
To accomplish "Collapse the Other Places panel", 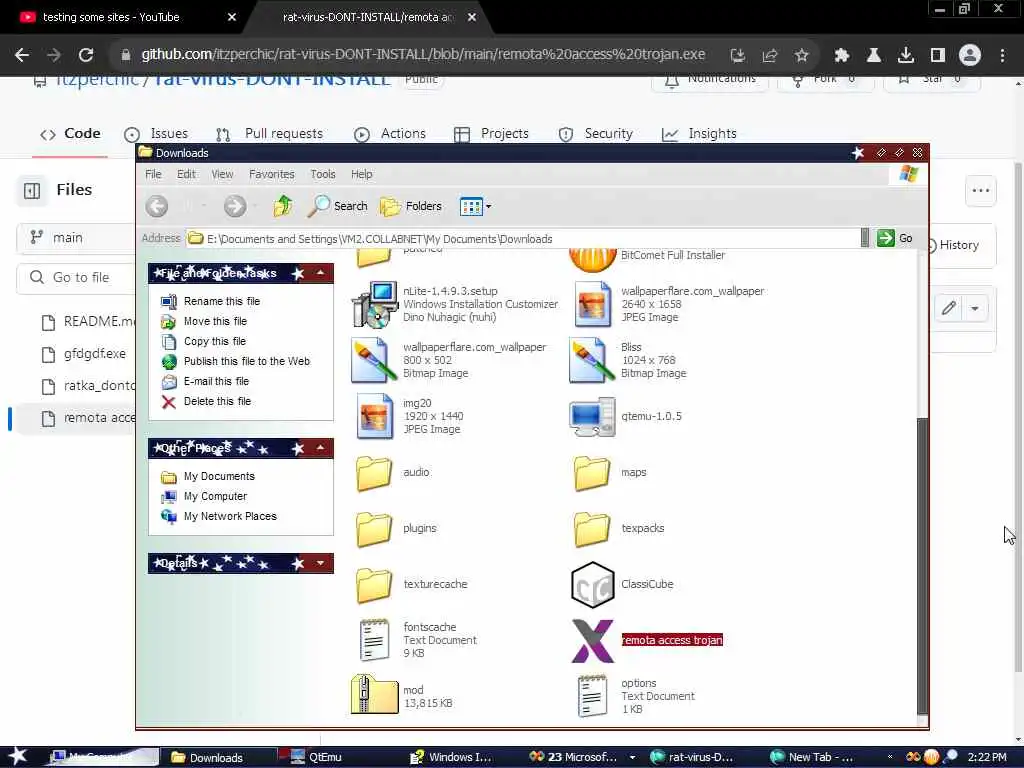I will [x=321, y=448].
